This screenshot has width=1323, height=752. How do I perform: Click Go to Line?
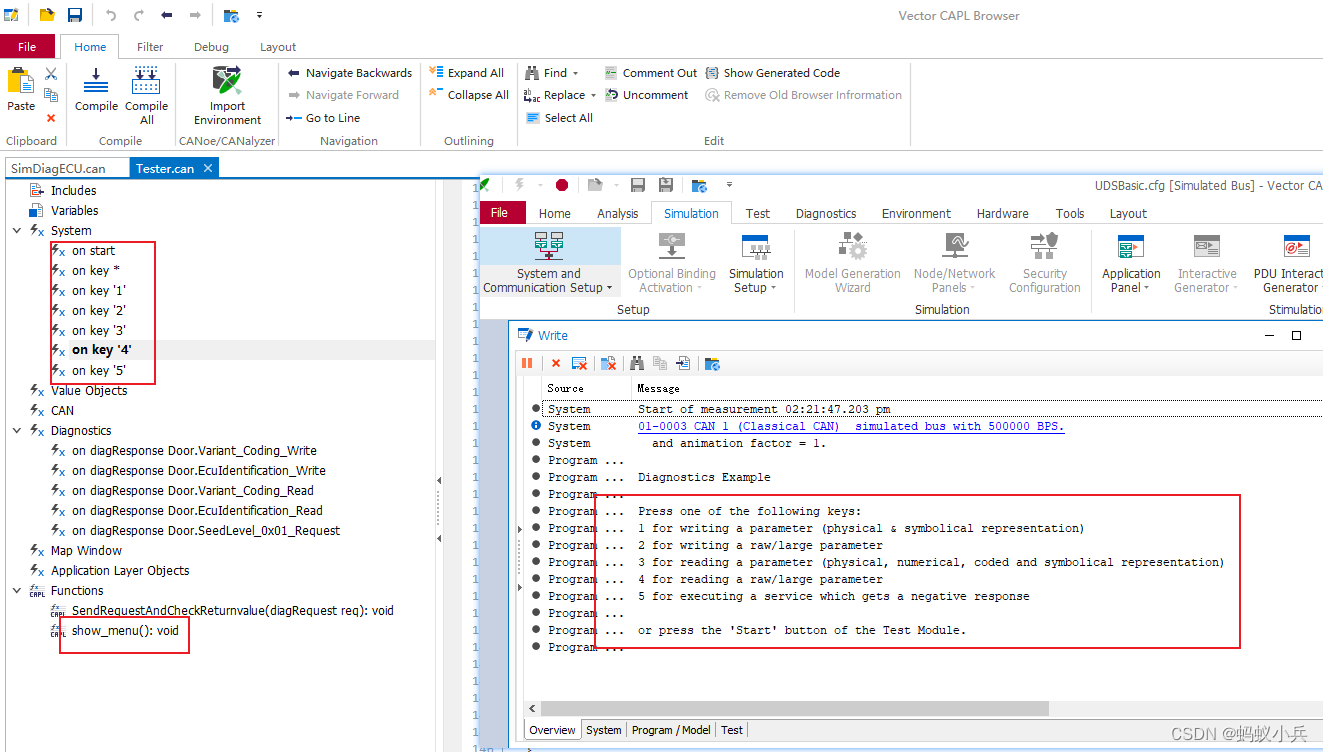point(324,118)
